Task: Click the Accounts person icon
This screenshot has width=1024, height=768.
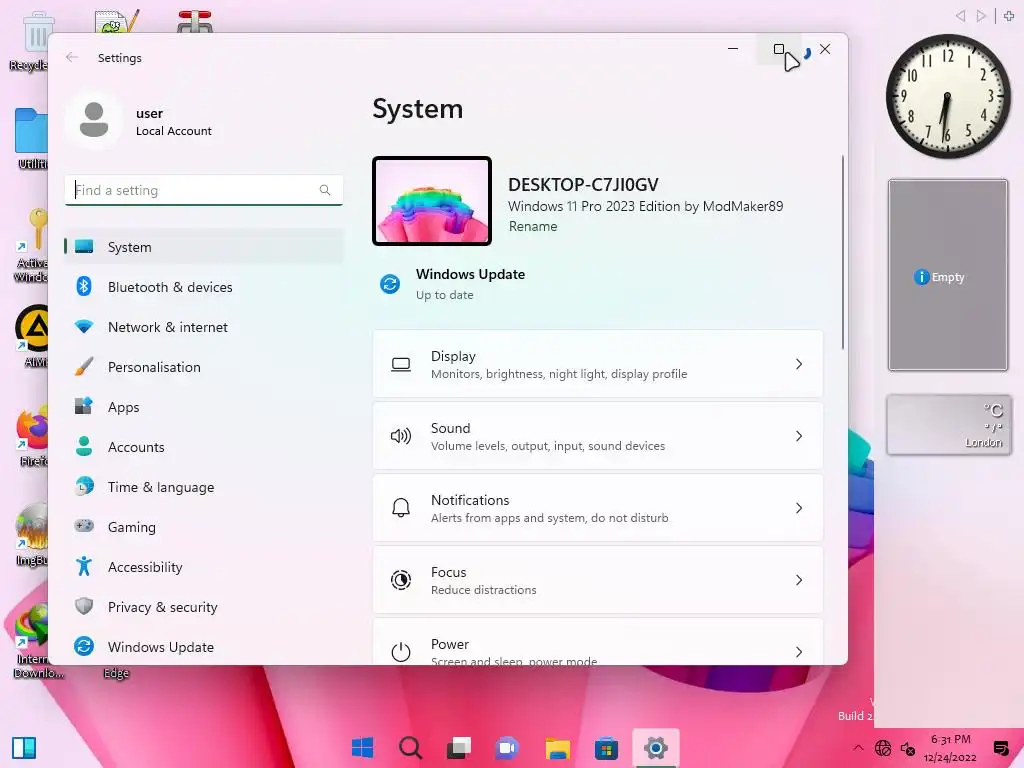Action: click(x=84, y=446)
